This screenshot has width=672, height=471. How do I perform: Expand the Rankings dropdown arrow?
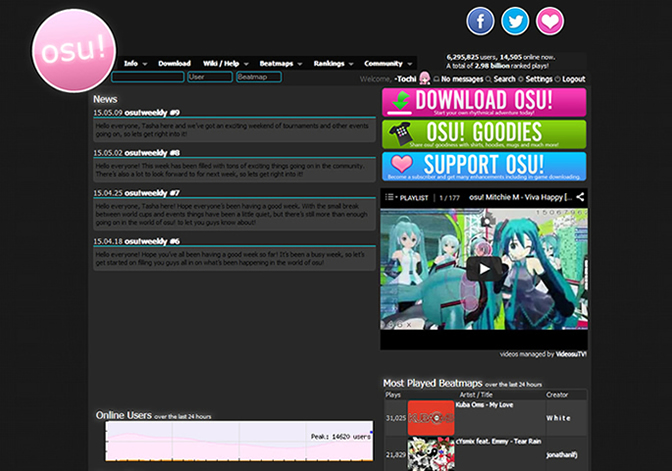click(351, 64)
